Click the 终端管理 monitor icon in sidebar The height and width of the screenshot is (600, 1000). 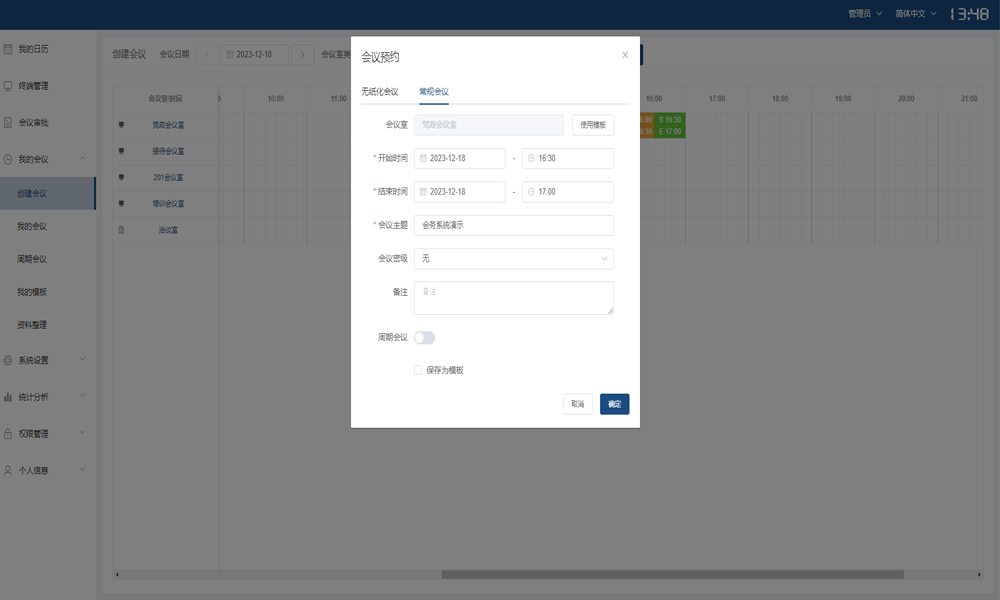[x=8, y=86]
